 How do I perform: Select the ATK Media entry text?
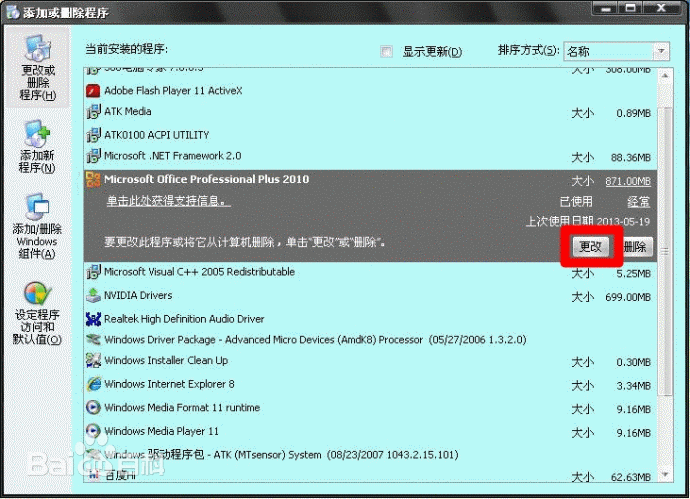coord(128,111)
